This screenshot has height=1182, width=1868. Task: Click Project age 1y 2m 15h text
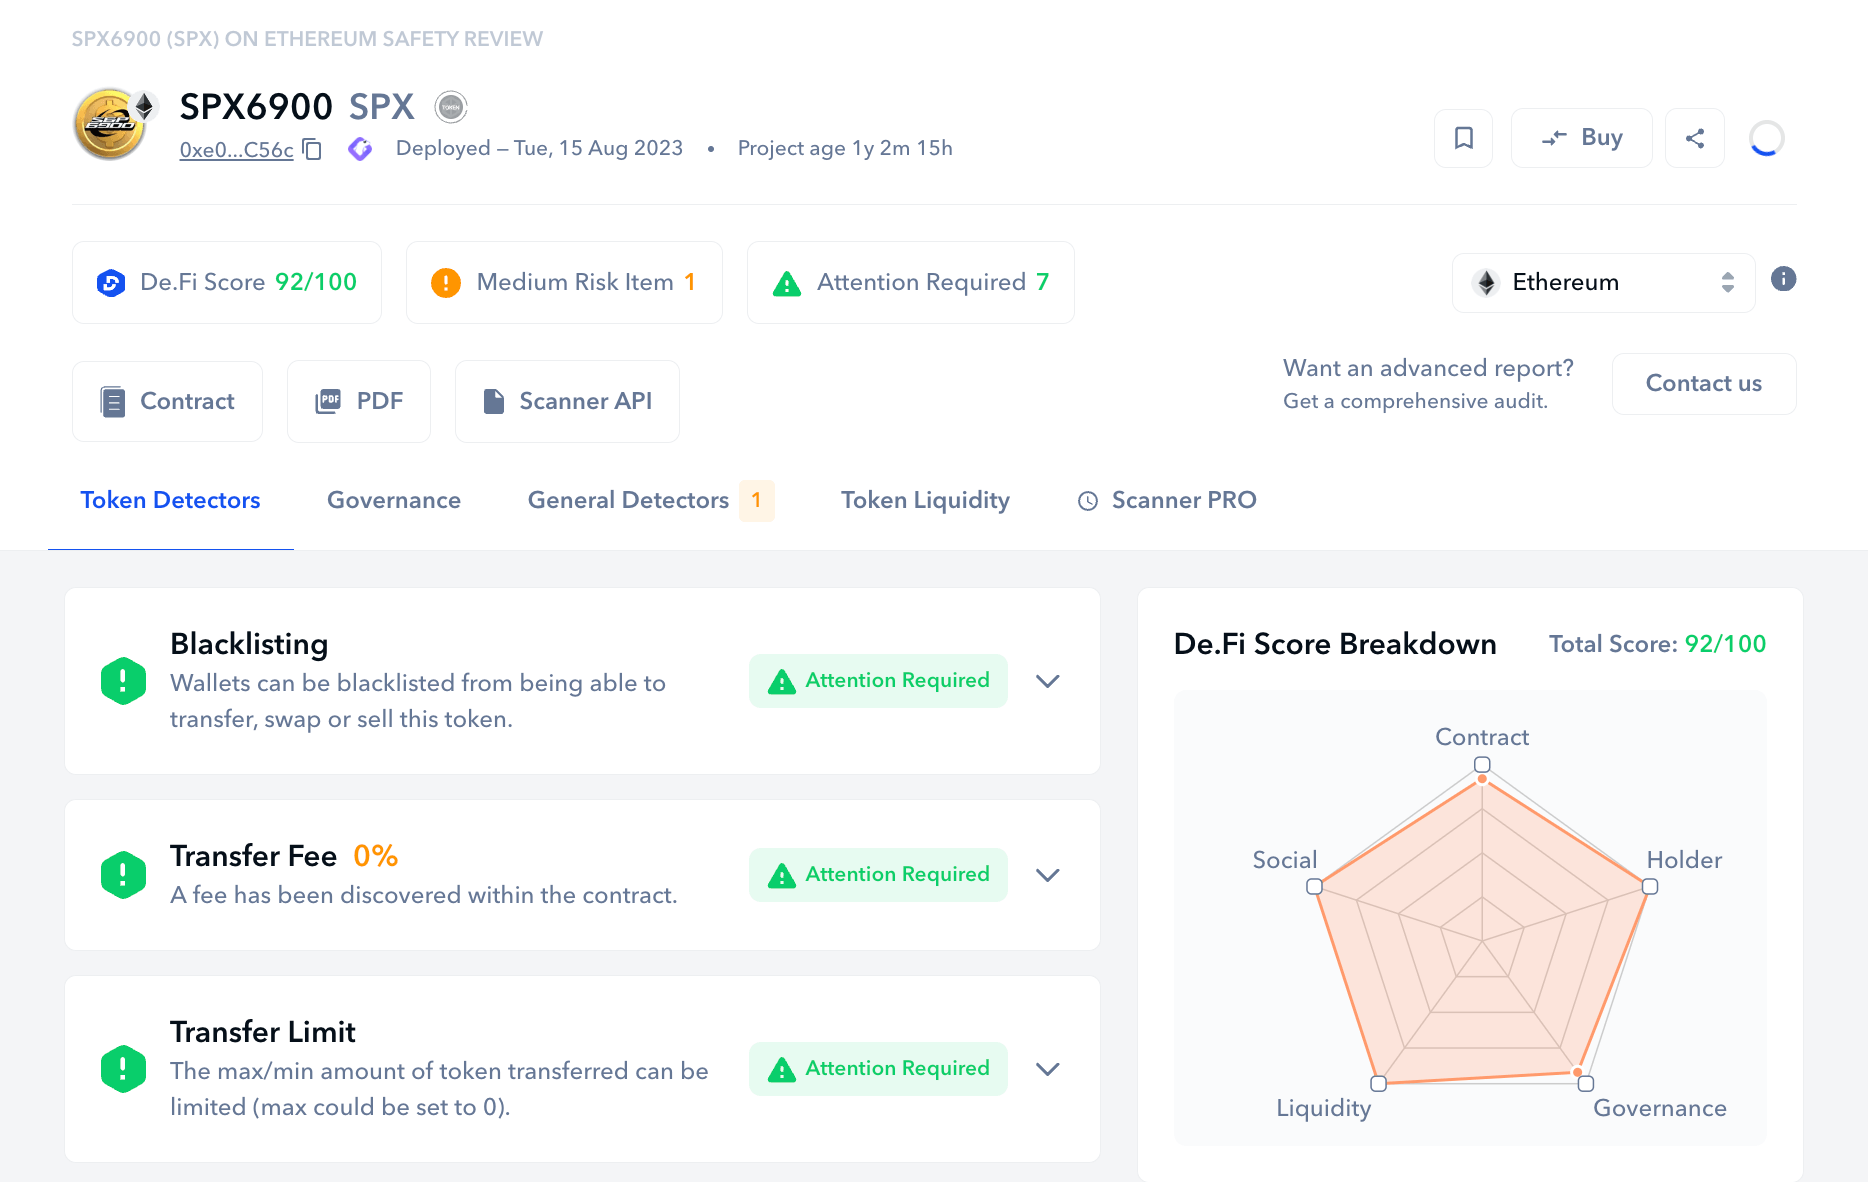click(x=845, y=148)
